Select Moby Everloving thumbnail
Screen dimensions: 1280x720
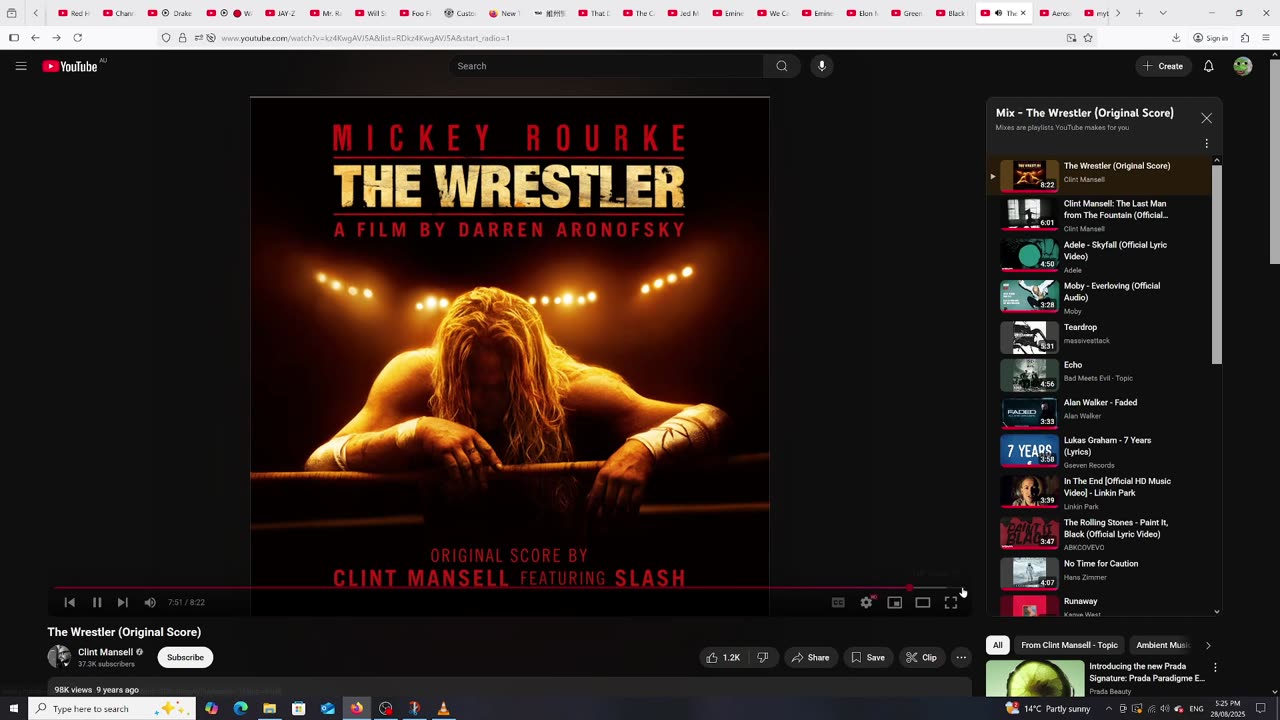click(x=1029, y=297)
